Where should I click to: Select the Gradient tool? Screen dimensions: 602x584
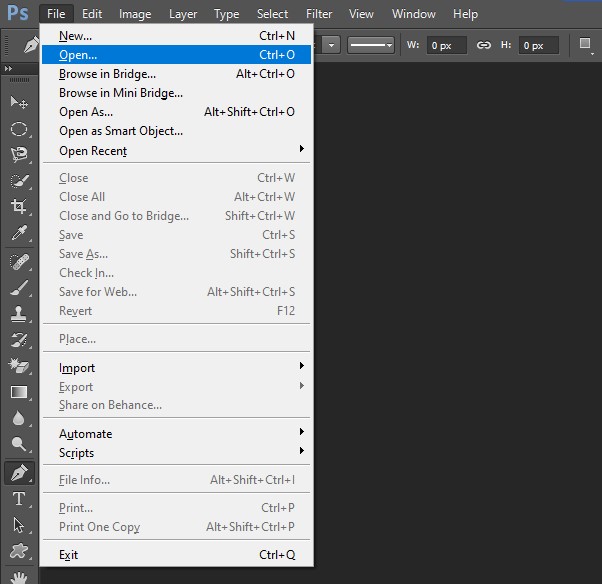[x=18, y=392]
